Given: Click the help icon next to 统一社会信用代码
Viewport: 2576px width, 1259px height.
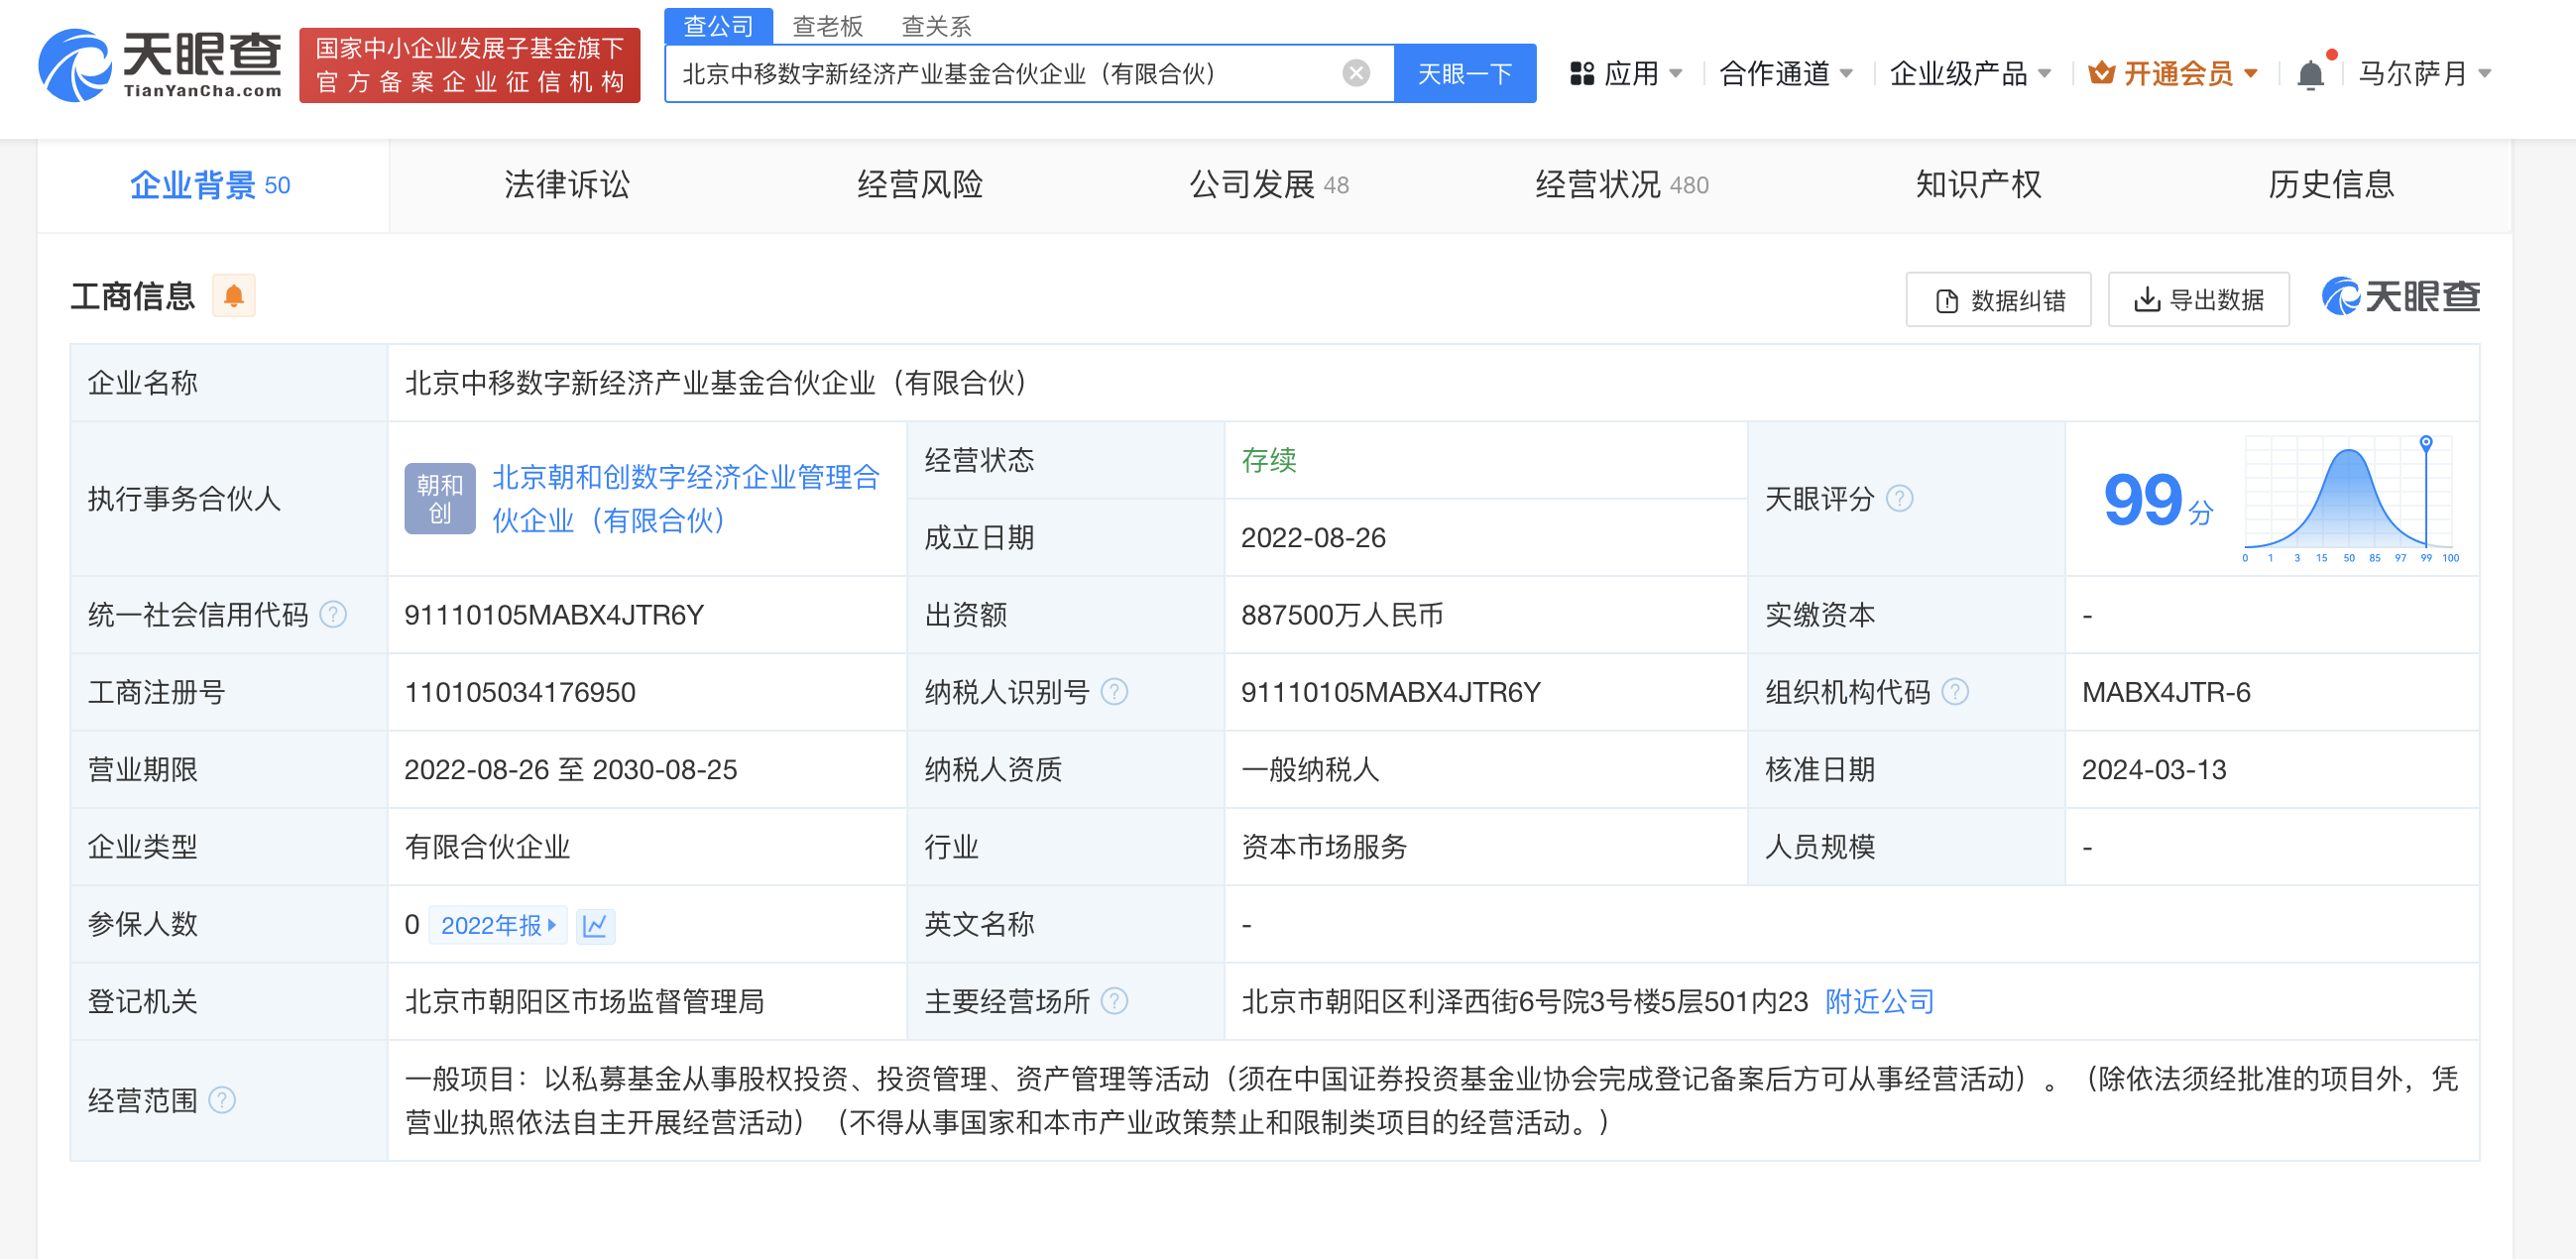Looking at the screenshot, I should coord(333,614).
